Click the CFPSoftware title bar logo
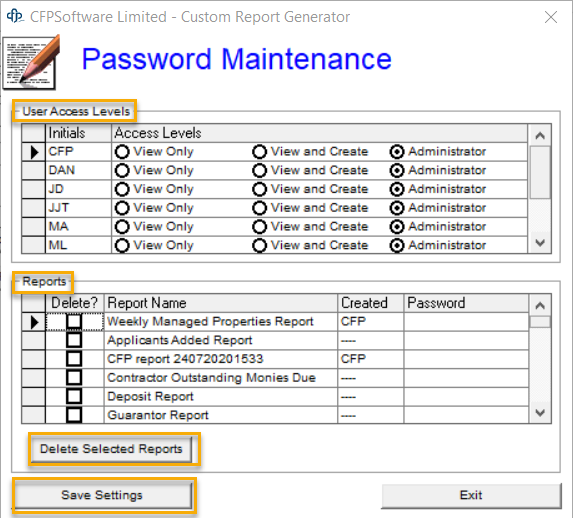573x518 pixels. point(15,16)
